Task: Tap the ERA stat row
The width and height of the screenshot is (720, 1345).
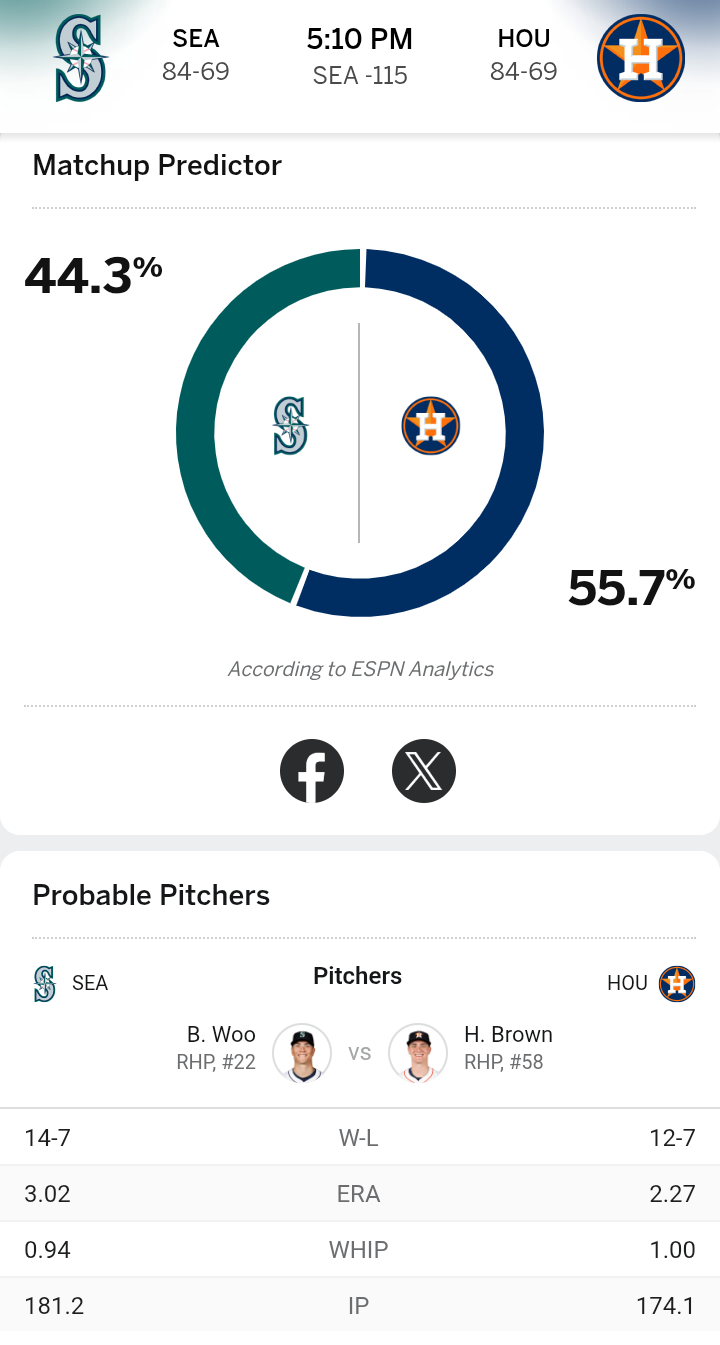Action: pos(359,1194)
